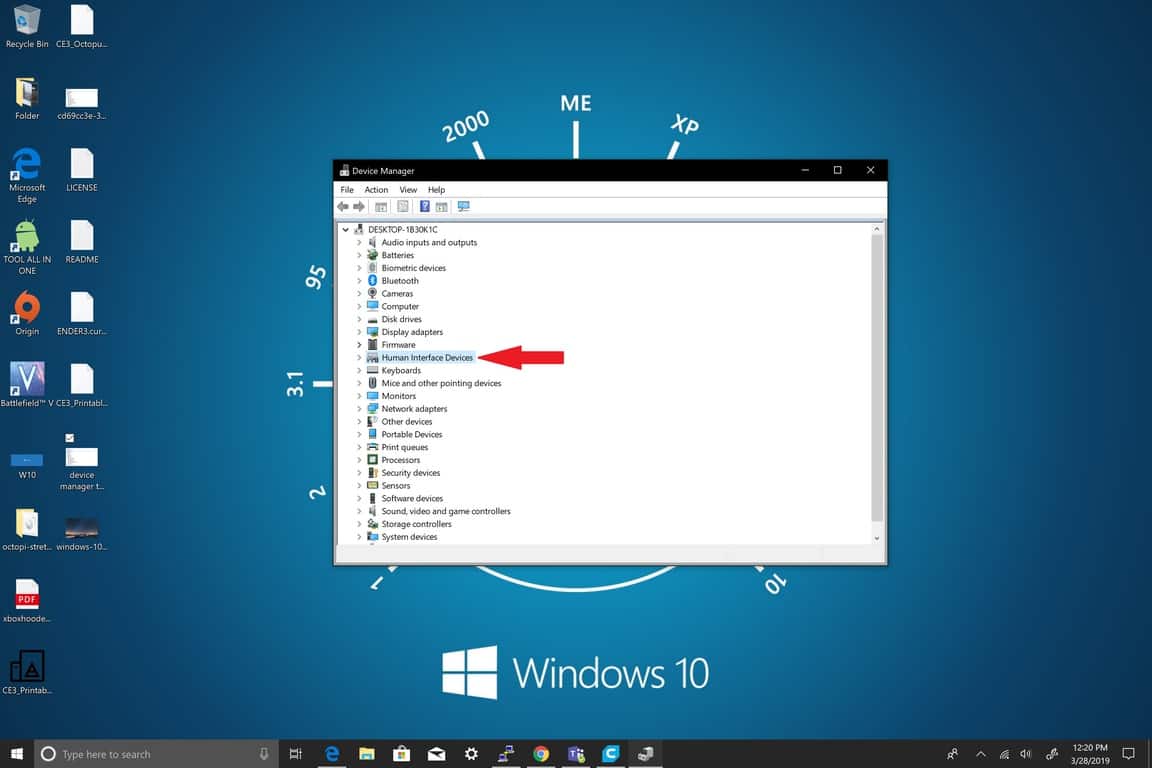Viewport: 1152px width, 768px height.
Task: Click the Bluetooth device category icon
Action: coord(373,281)
